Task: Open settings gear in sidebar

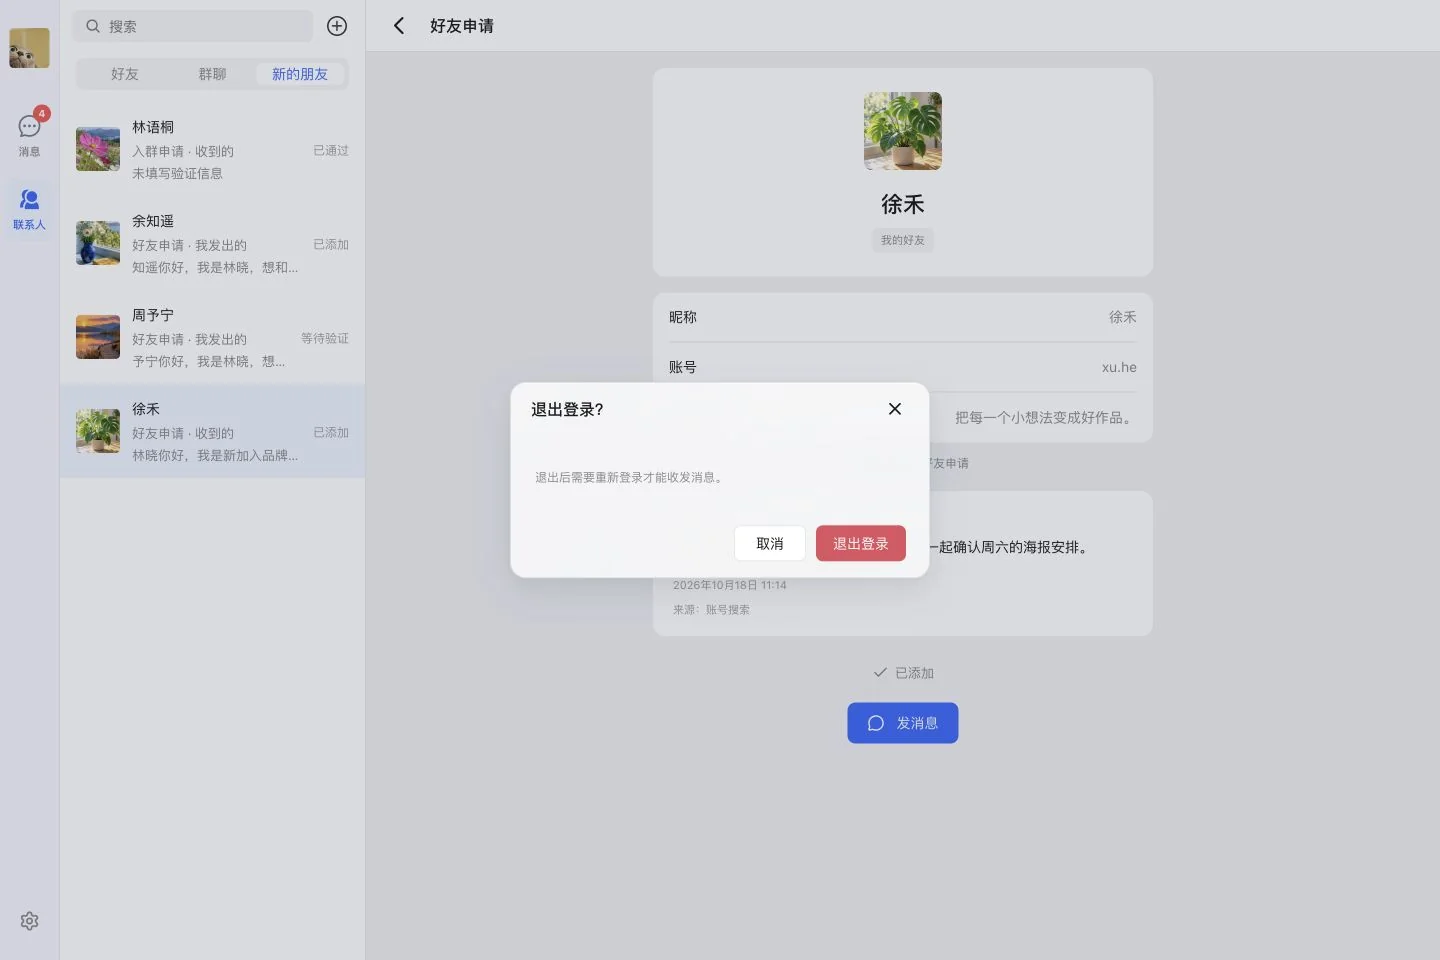Action: 29,921
